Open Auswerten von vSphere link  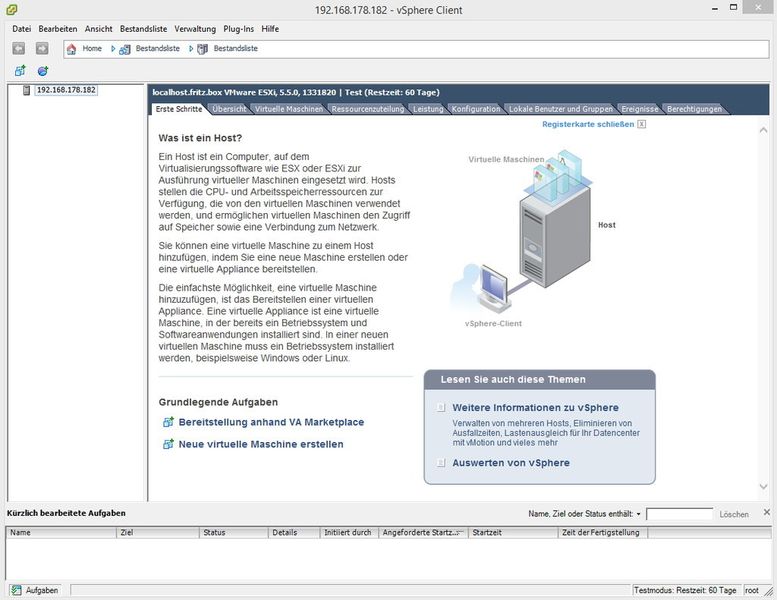(x=511, y=463)
